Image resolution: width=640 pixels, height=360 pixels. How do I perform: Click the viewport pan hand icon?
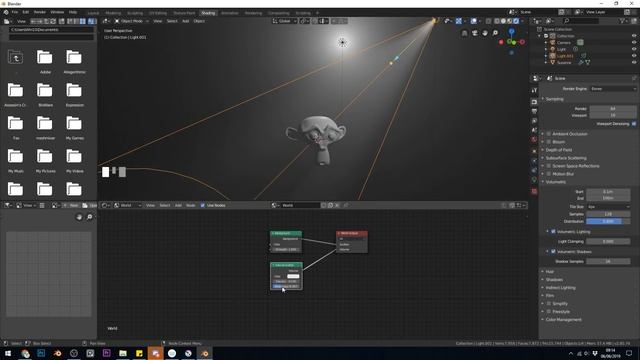(x=485, y=33)
